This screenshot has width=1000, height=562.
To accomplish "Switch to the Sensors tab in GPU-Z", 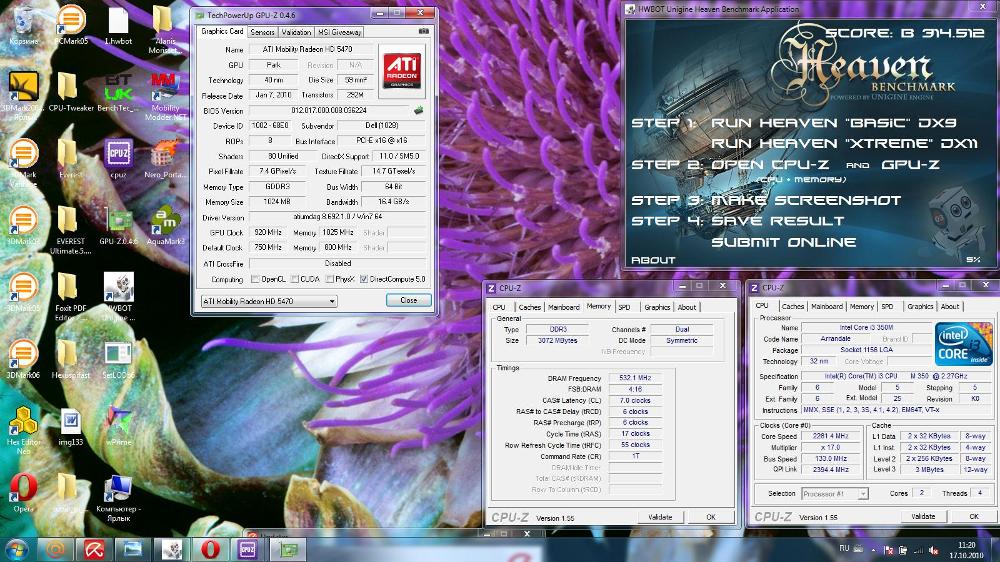I will [x=262, y=32].
